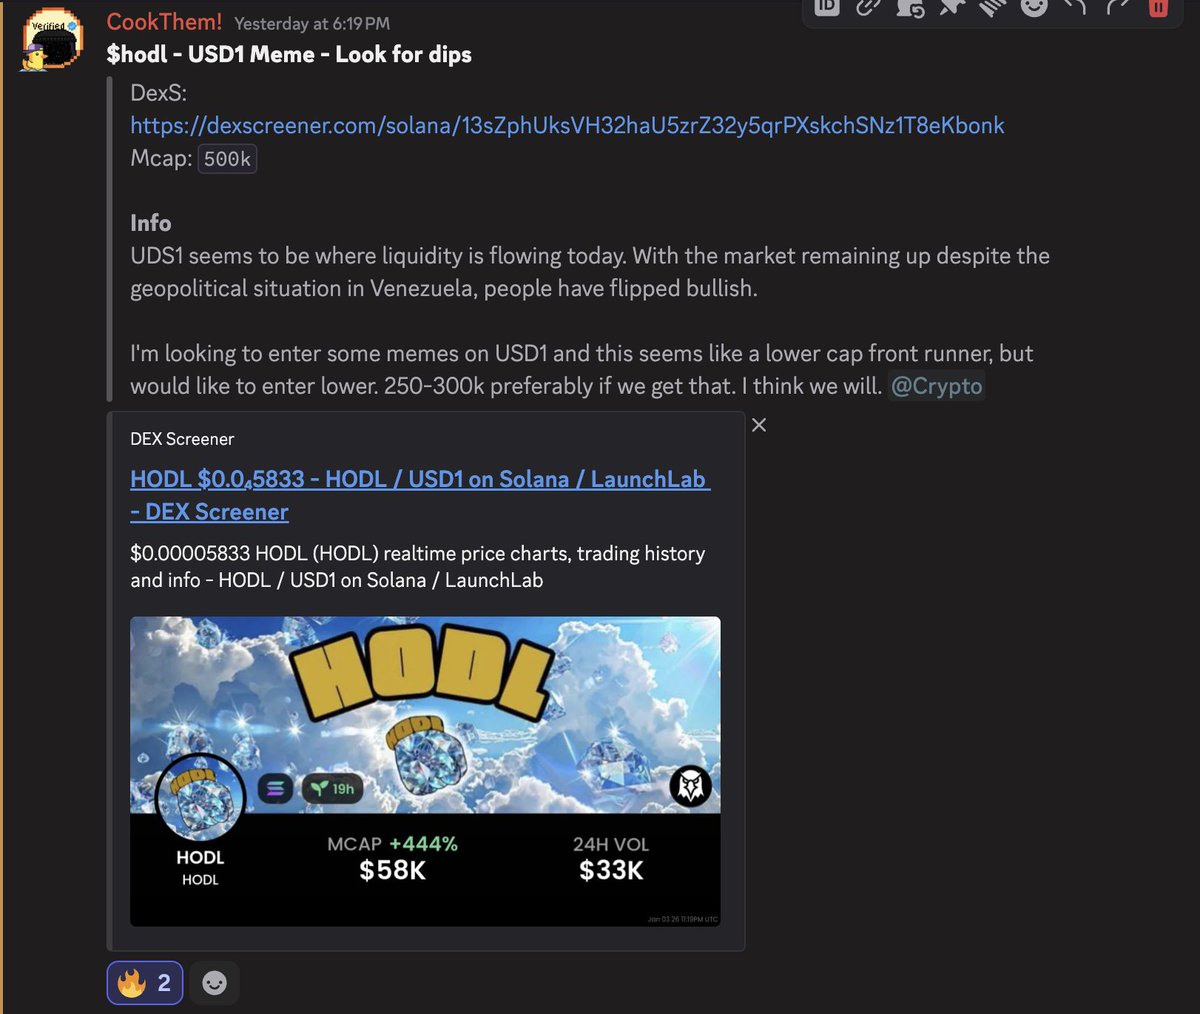The width and height of the screenshot is (1200, 1014).
Task: Click the Copy Message Link chain icon
Action: tap(868, 7)
